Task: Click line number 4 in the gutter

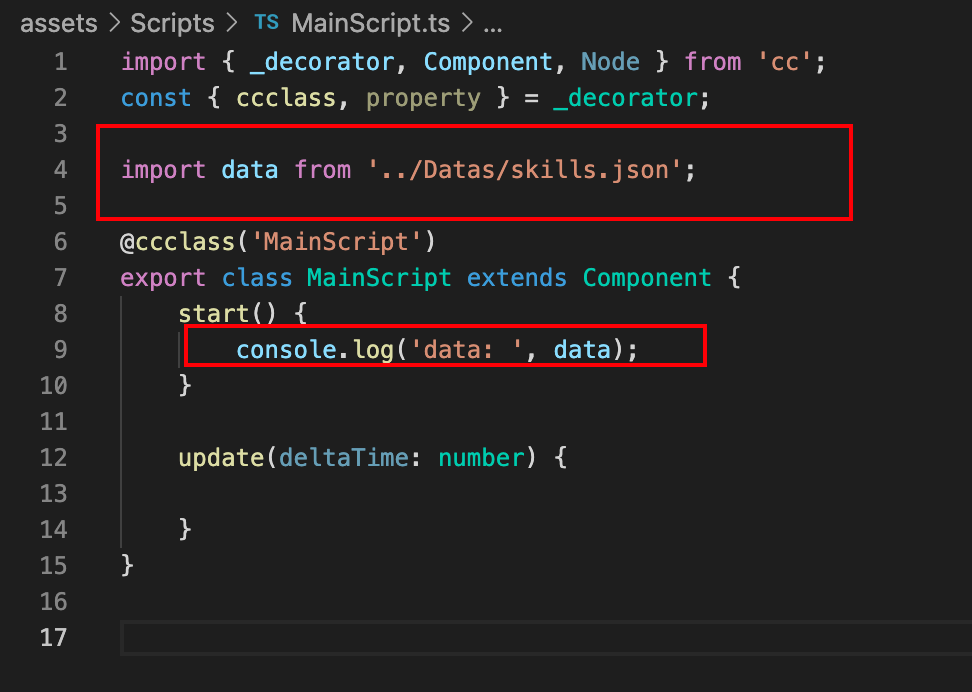Action: click(x=60, y=170)
